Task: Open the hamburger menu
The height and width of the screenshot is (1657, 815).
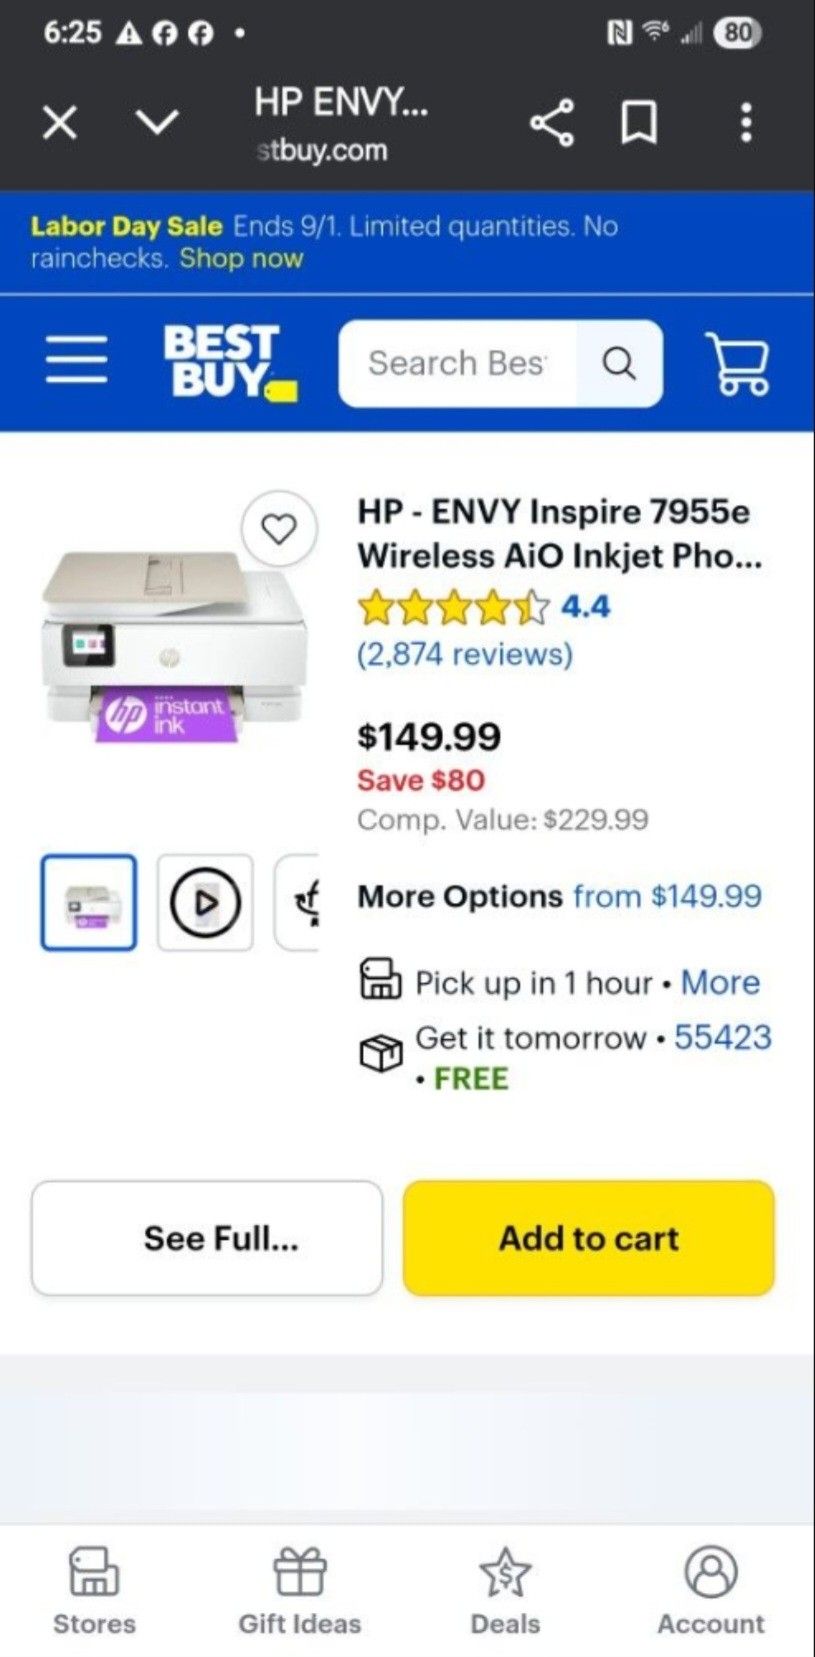Action: point(76,361)
